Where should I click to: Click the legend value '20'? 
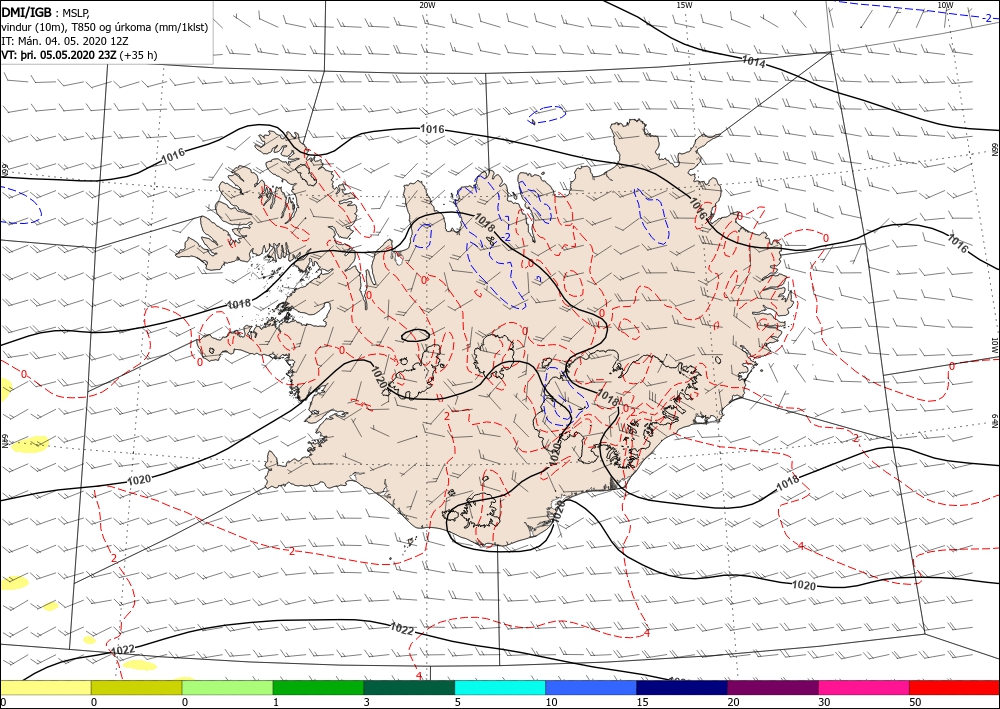coord(733,702)
